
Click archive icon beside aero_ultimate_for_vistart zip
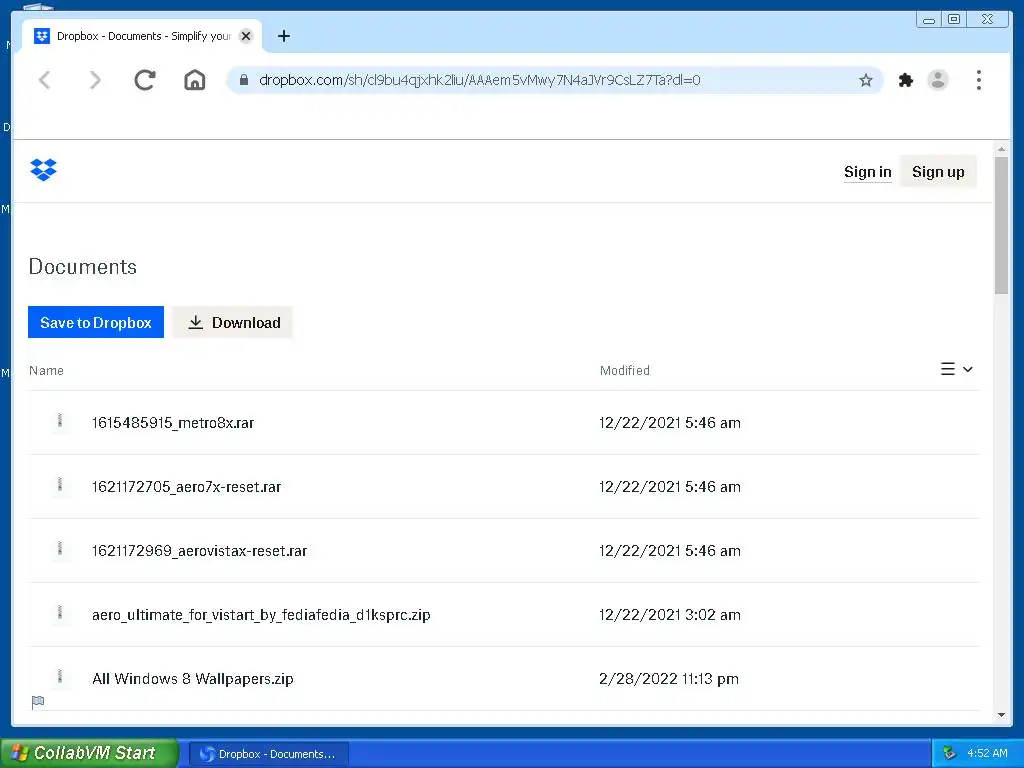point(60,613)
